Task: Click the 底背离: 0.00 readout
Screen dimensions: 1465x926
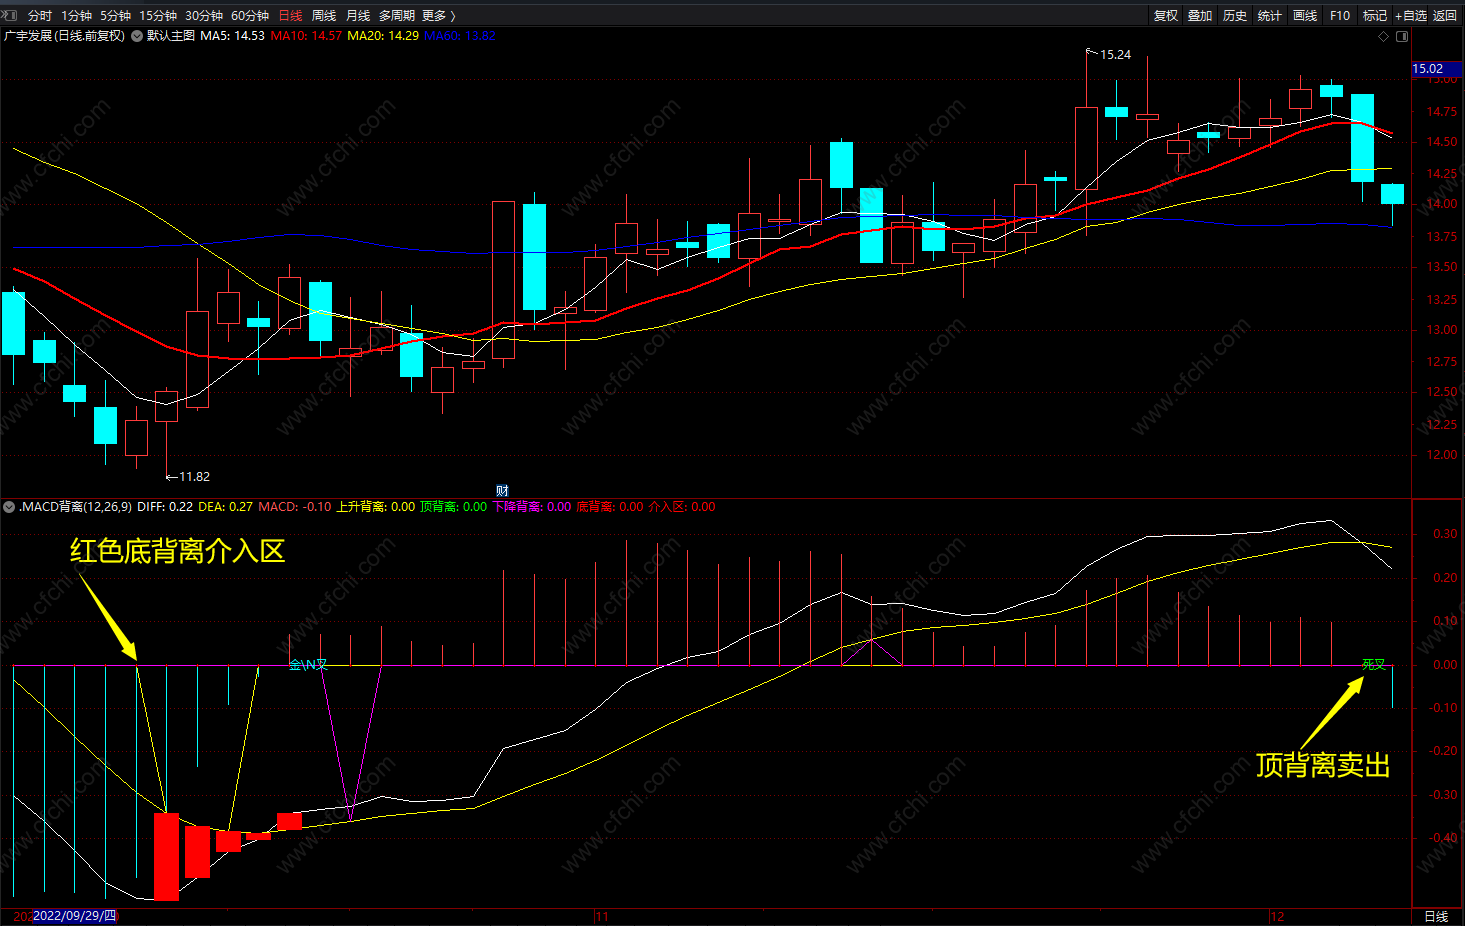Action: pyautogui.click(x=610, y=507)
